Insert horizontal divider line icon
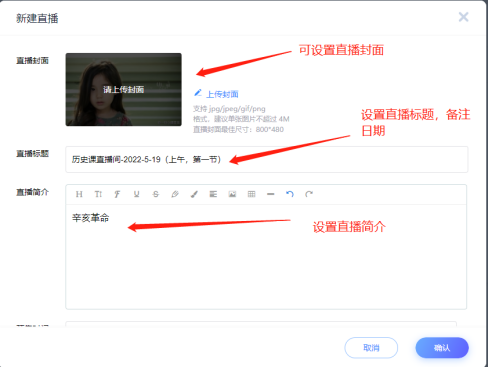Viewport: 489px width, 367px height. (271, 194)
